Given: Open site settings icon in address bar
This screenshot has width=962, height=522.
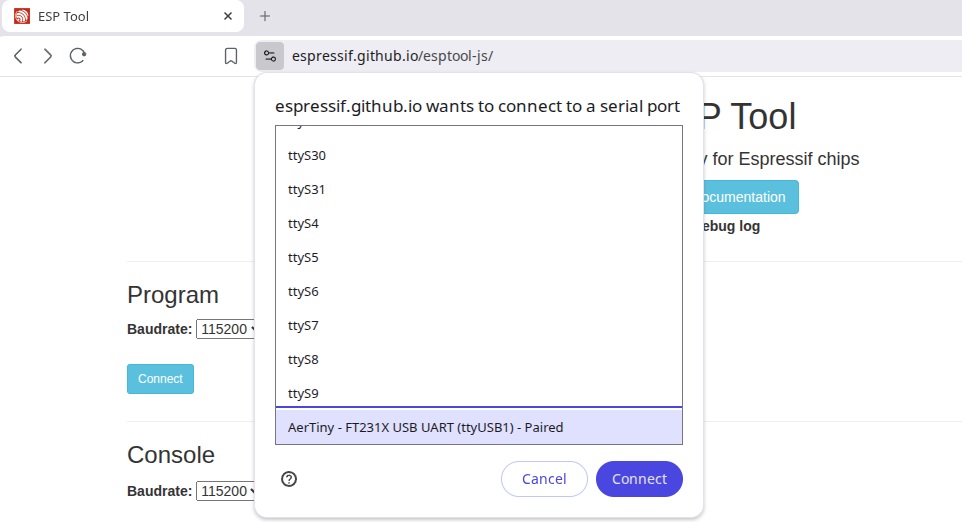Looking at the screenshot, I should (269, 56).
